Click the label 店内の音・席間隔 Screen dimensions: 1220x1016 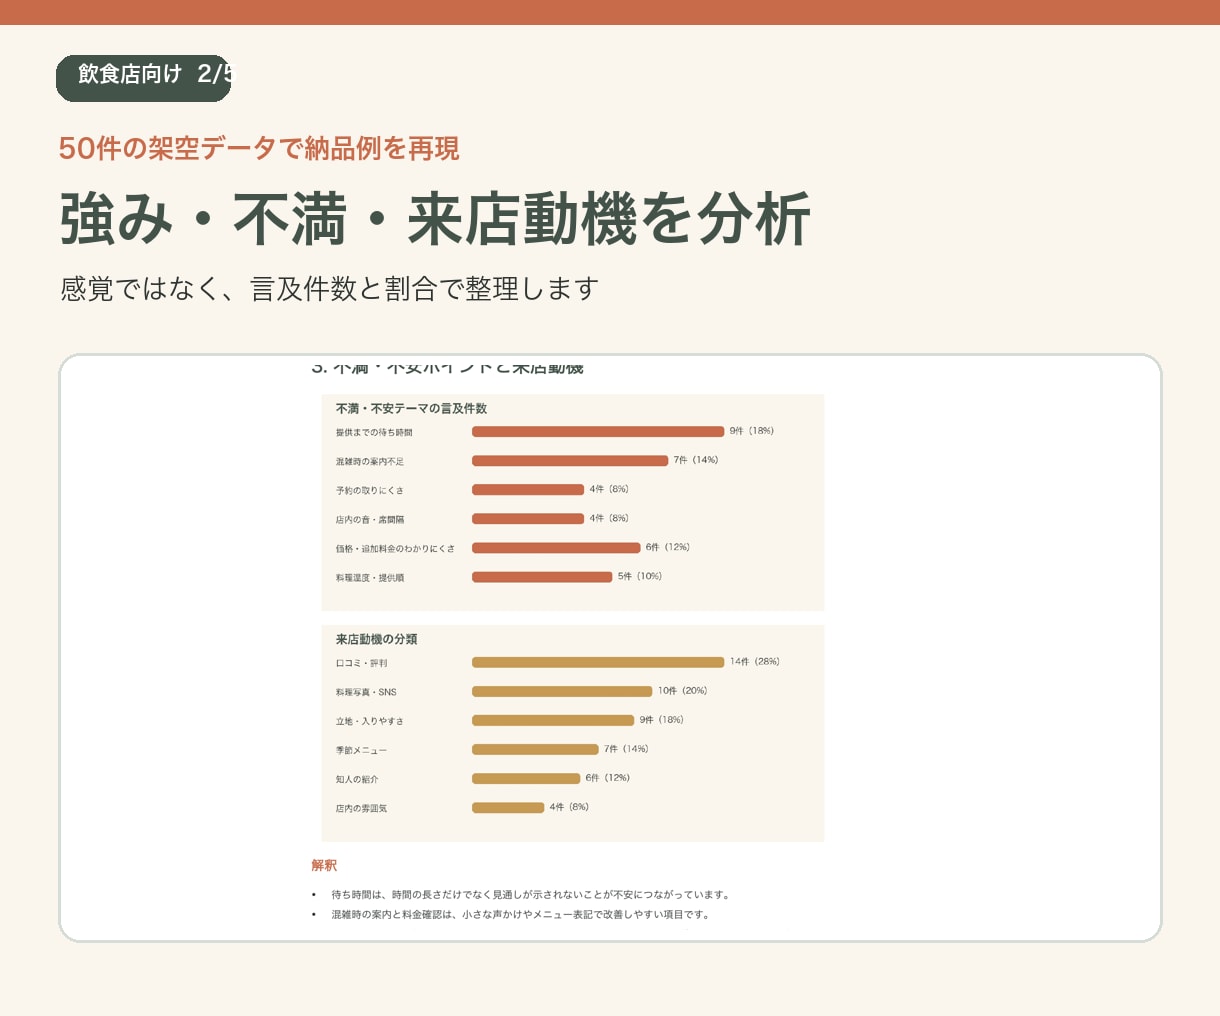(x=370, y=520)
